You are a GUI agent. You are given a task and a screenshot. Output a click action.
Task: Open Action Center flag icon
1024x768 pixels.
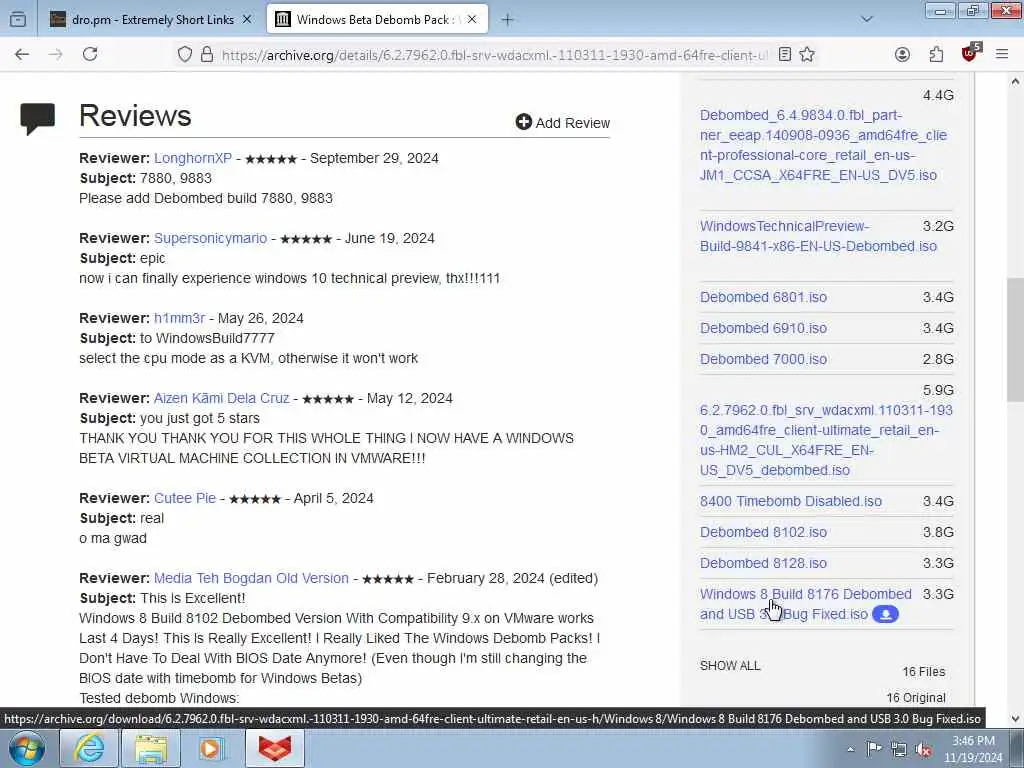[x=874, y=749]
